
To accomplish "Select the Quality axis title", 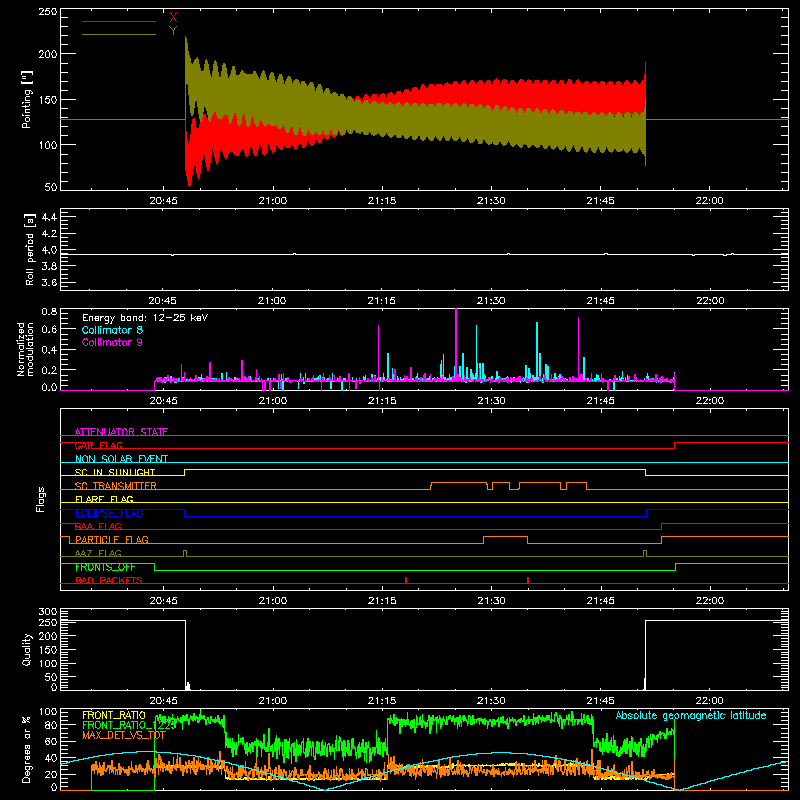I will pos(27,649).
